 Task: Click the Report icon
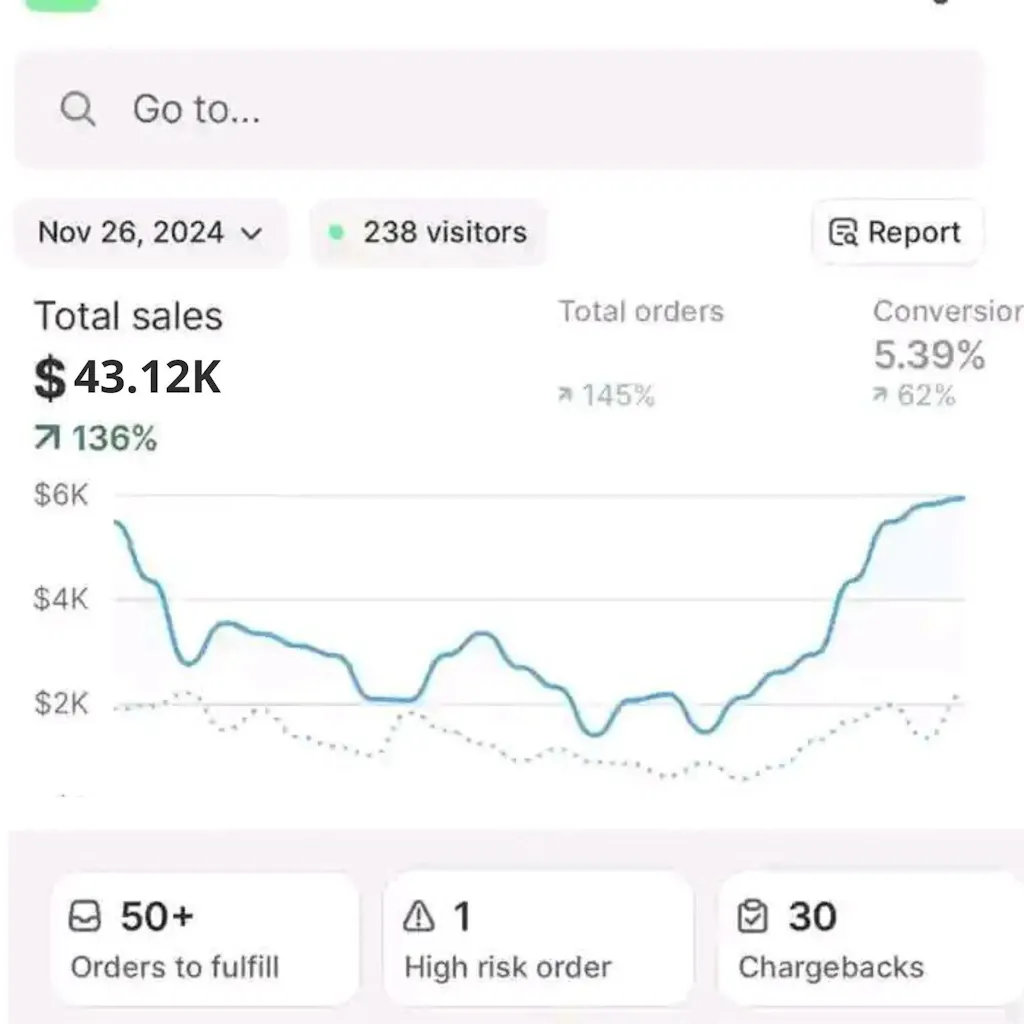(843, 233)
